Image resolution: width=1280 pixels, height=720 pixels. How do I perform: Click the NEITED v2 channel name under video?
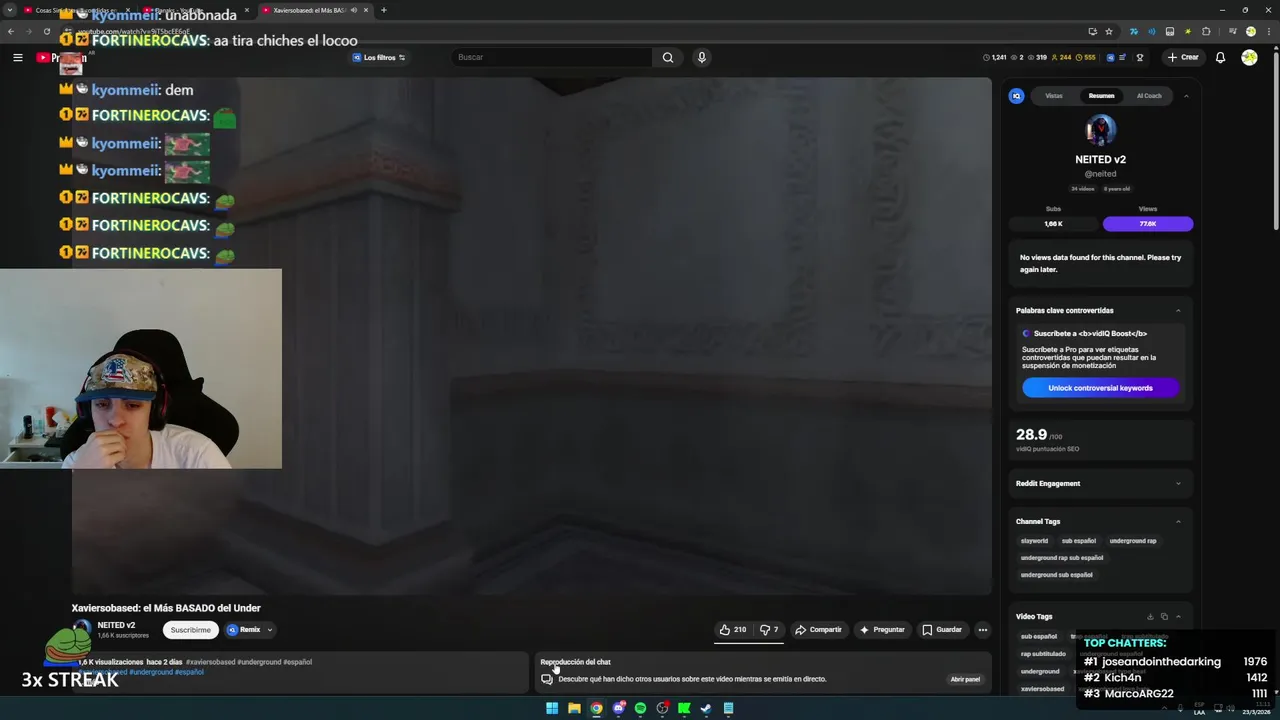coord(116,625)
